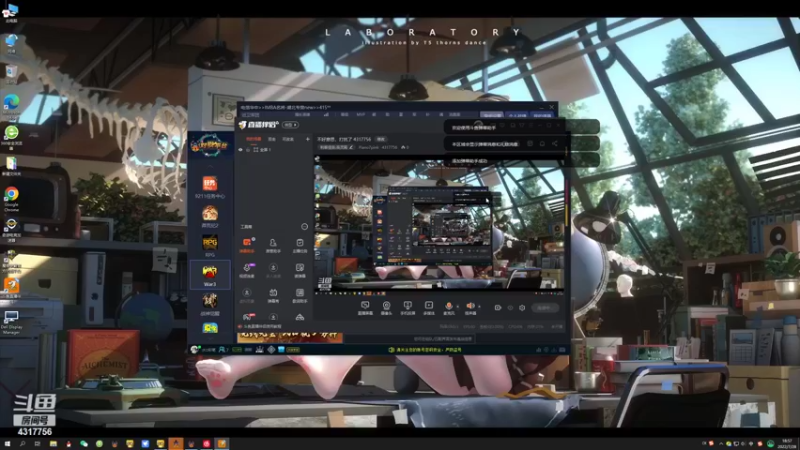Open settings gear beside start-stream button

click(522, 308)
